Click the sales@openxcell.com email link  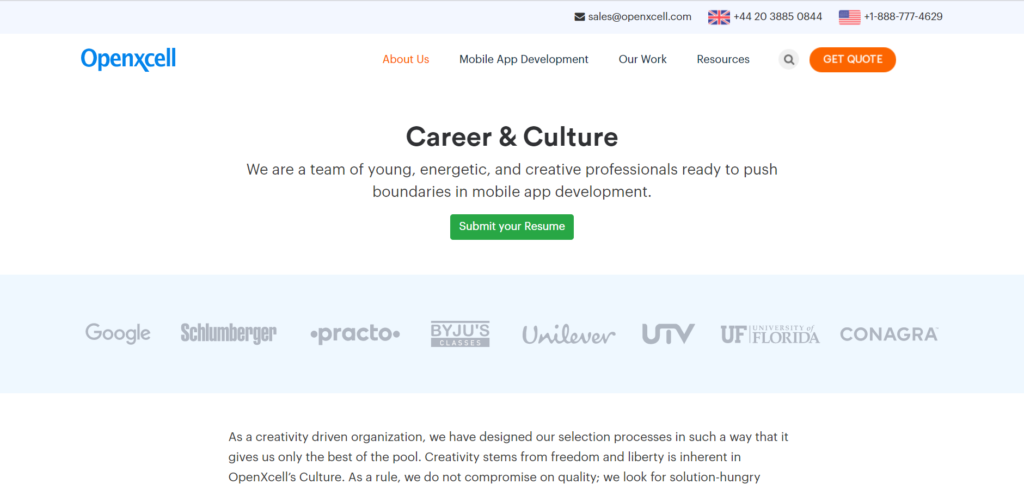[x=639, y=17]
